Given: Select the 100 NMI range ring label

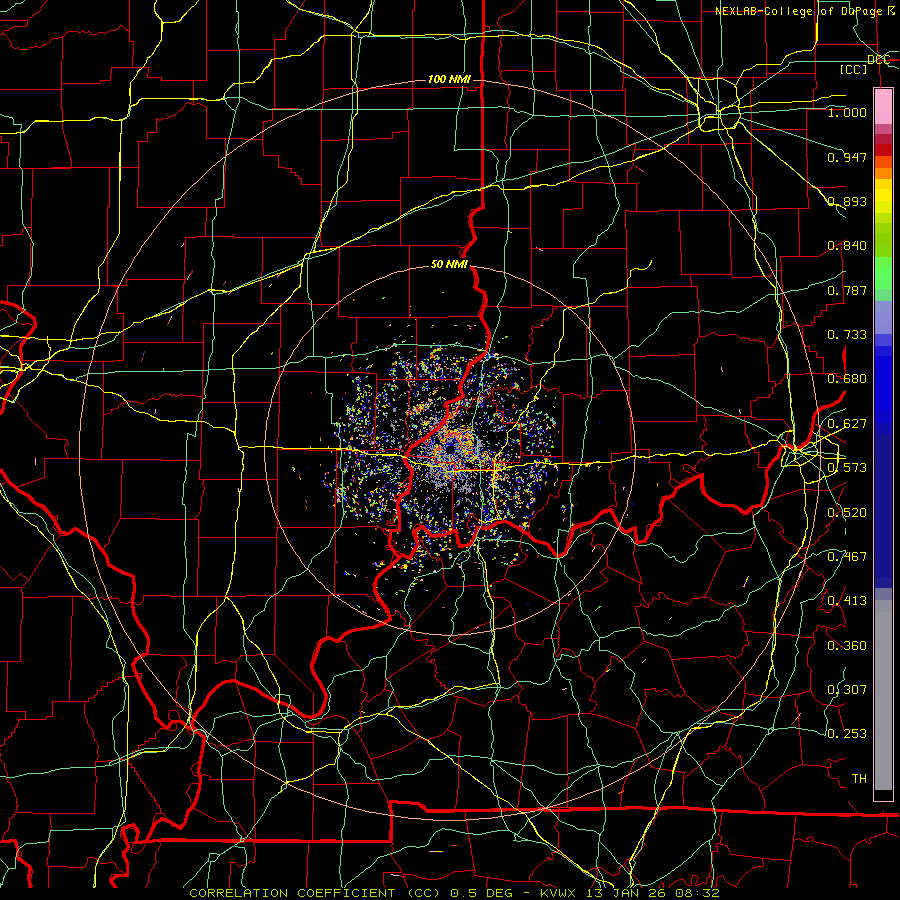Looking at the screenshot, I should click(x=449, y=79).
